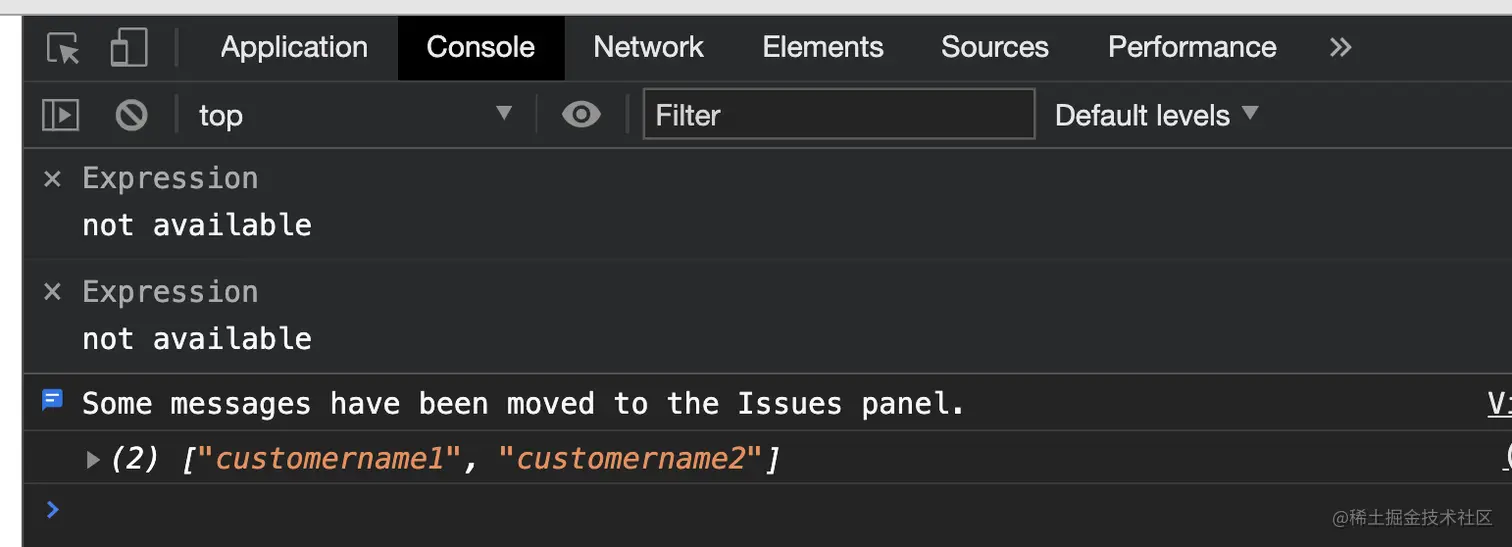Open the top context dropdown

point(356,115)
